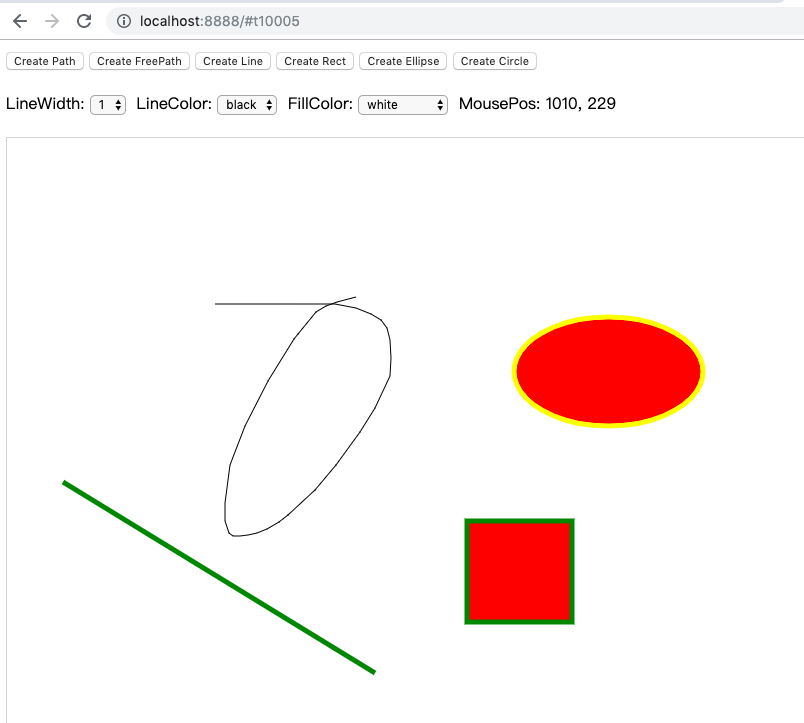The width and height of the screenshot is (804, 723).
Task: Choose the Create Line button
Action: (232, 61)
